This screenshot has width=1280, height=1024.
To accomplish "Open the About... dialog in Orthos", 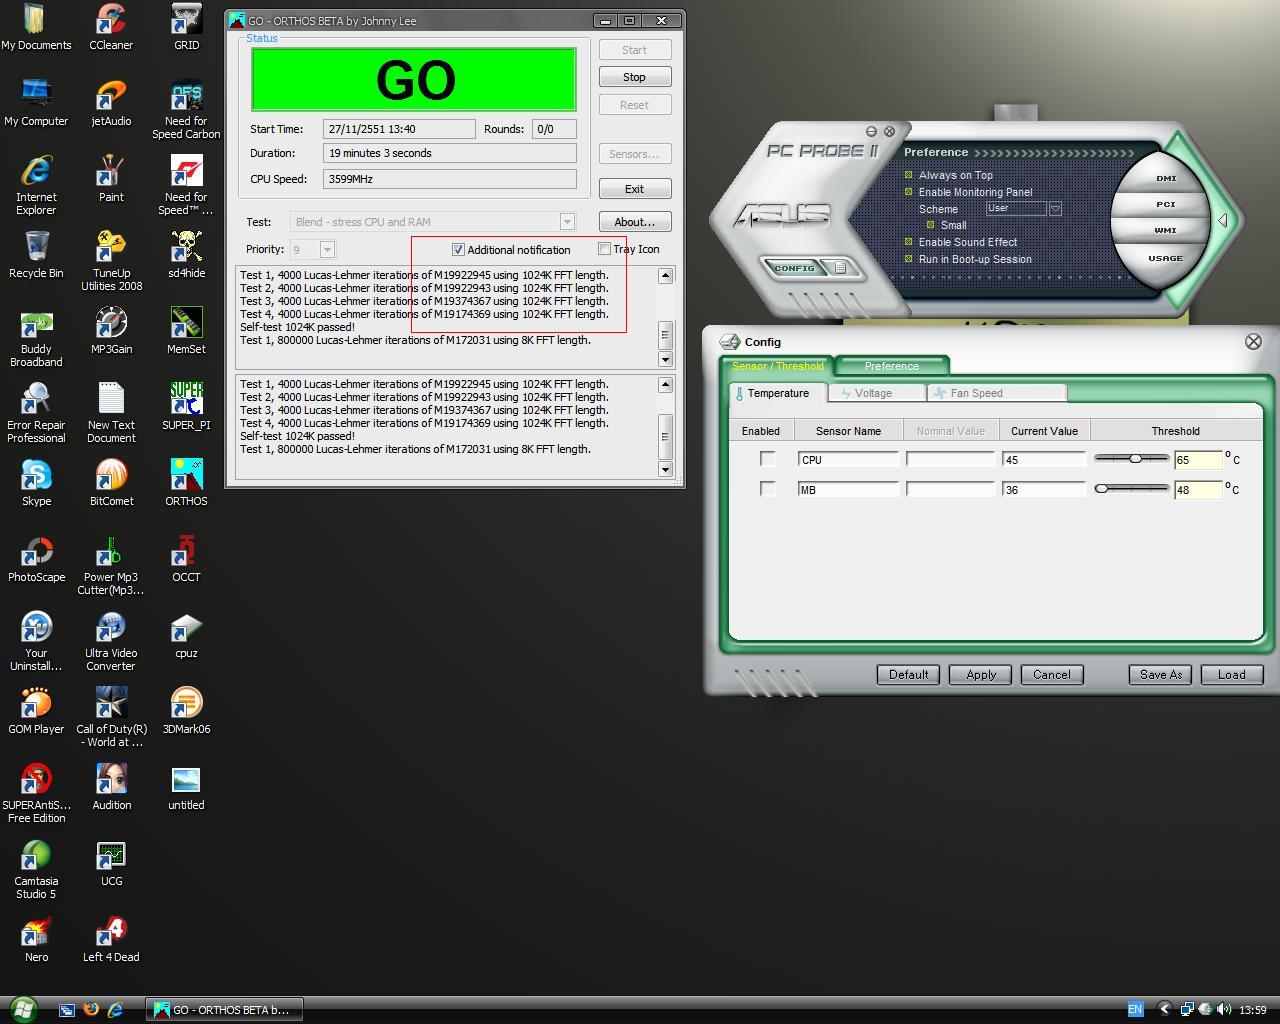I will click(634, 222).
